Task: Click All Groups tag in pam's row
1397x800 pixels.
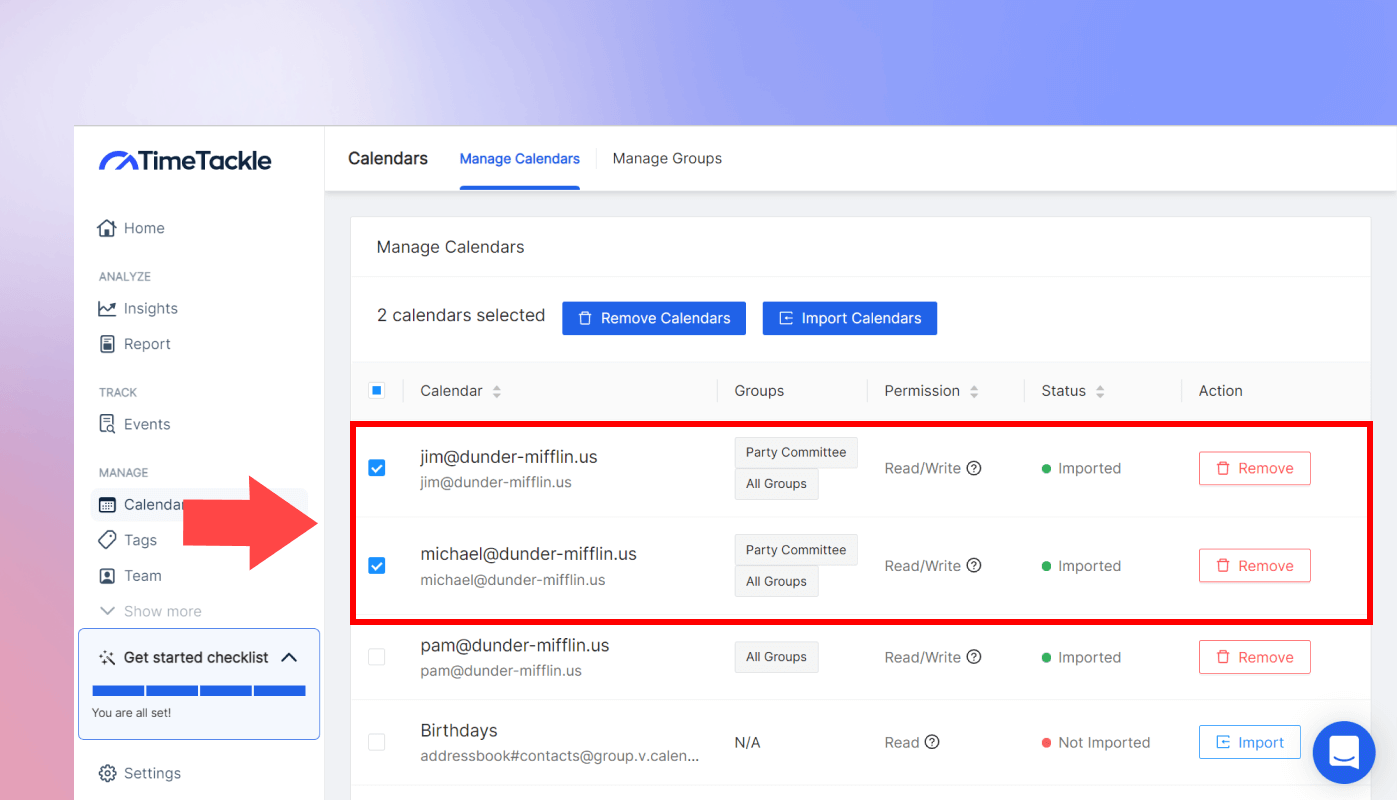Action: coord(776,657)
